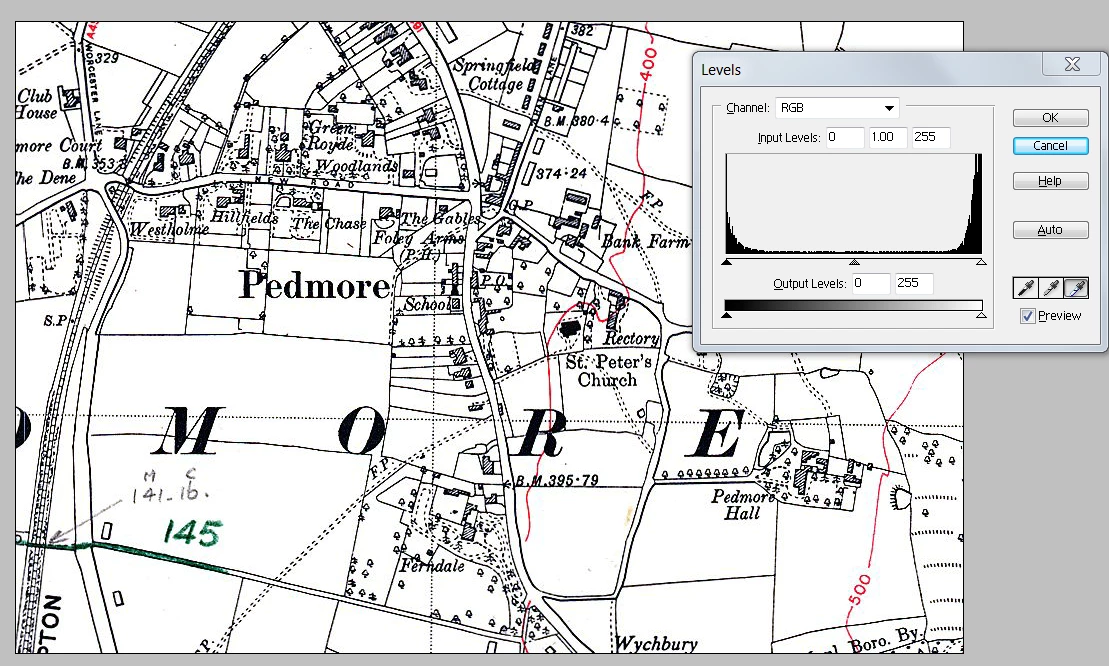Click the input midtone 1.00 field
Viewport: 1109px width, 666px height.
tap(888, 137)
